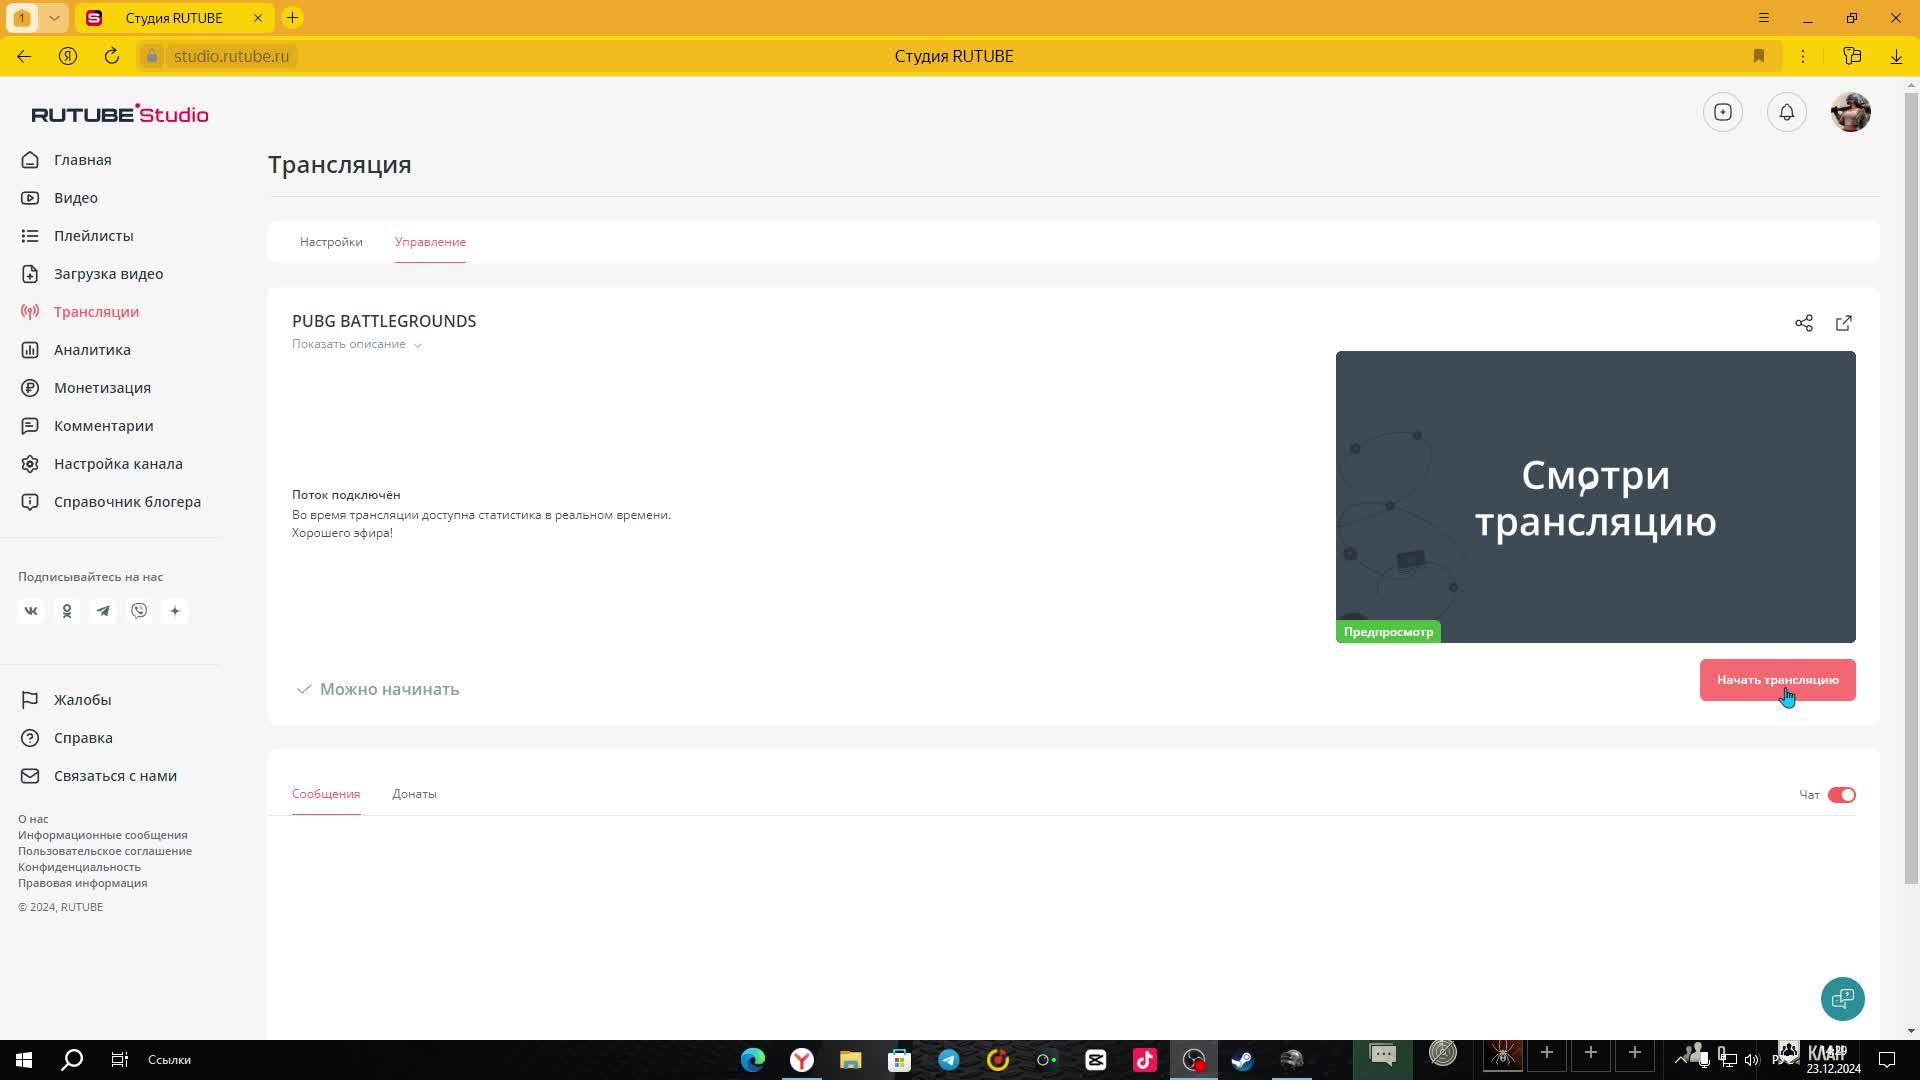Image resolution: width=1920 pixels, height=1080 pixels.
Task: Open the user avatar menu
Action: point(1850,112)
